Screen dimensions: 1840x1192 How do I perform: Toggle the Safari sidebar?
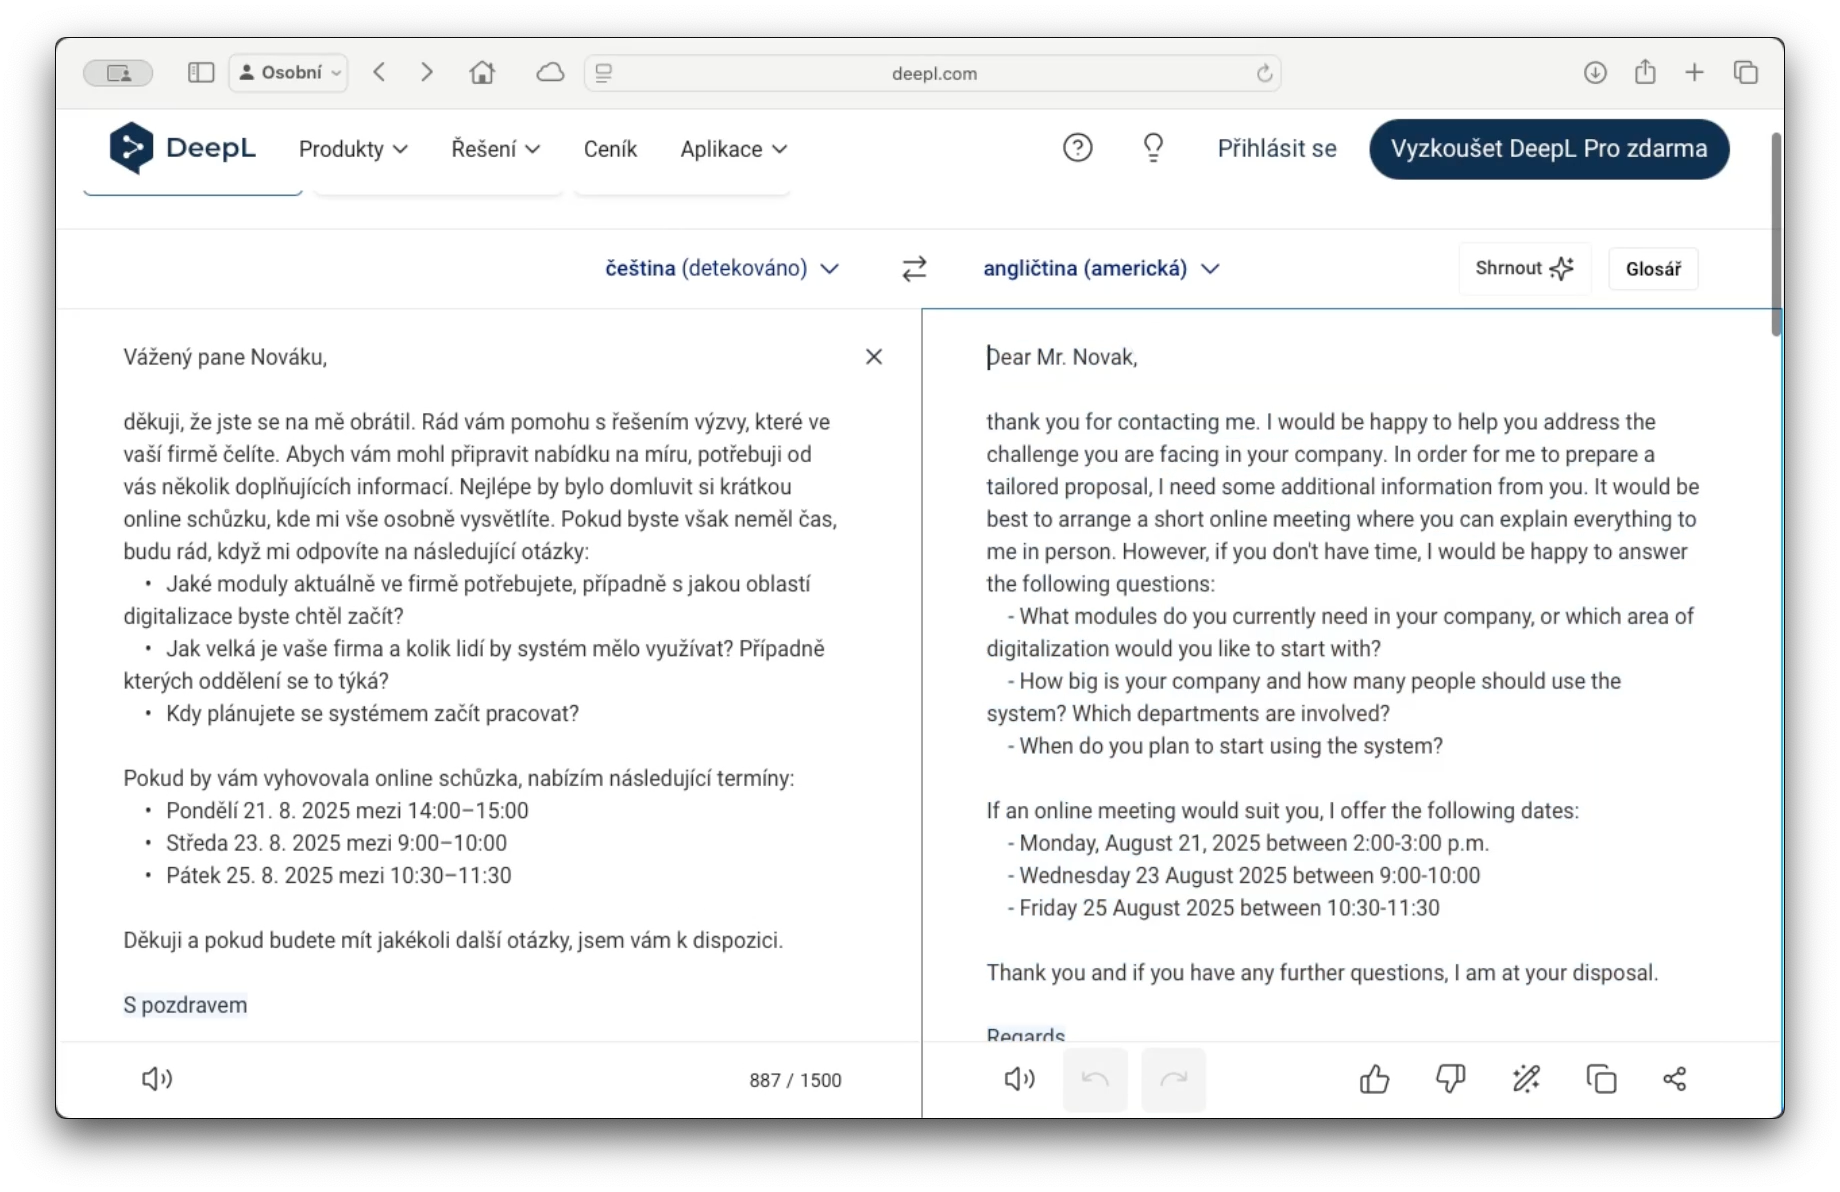[x=201, y=73]
